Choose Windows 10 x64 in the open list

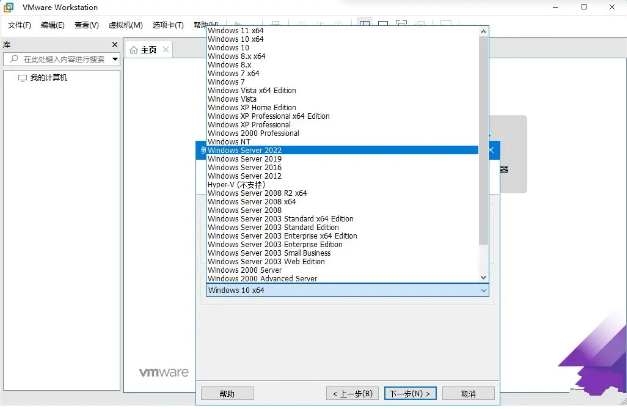click(342, 39)
